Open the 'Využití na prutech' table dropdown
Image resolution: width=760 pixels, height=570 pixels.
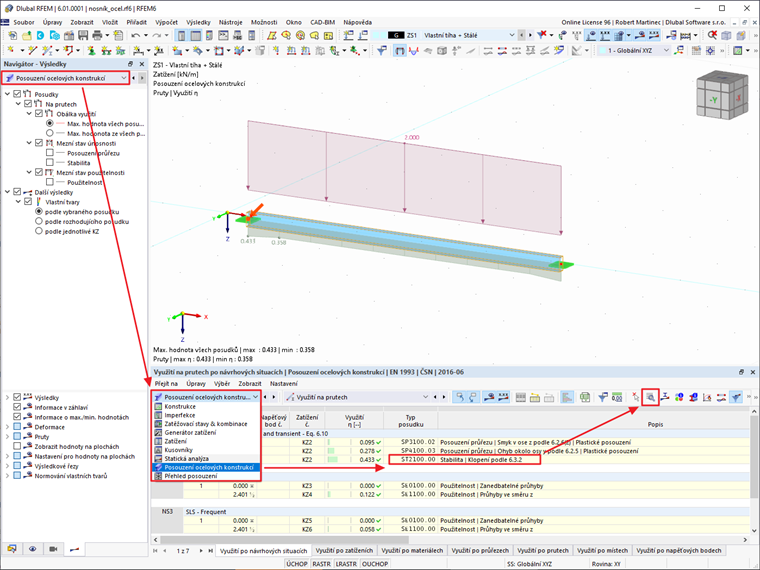point(426,397)
